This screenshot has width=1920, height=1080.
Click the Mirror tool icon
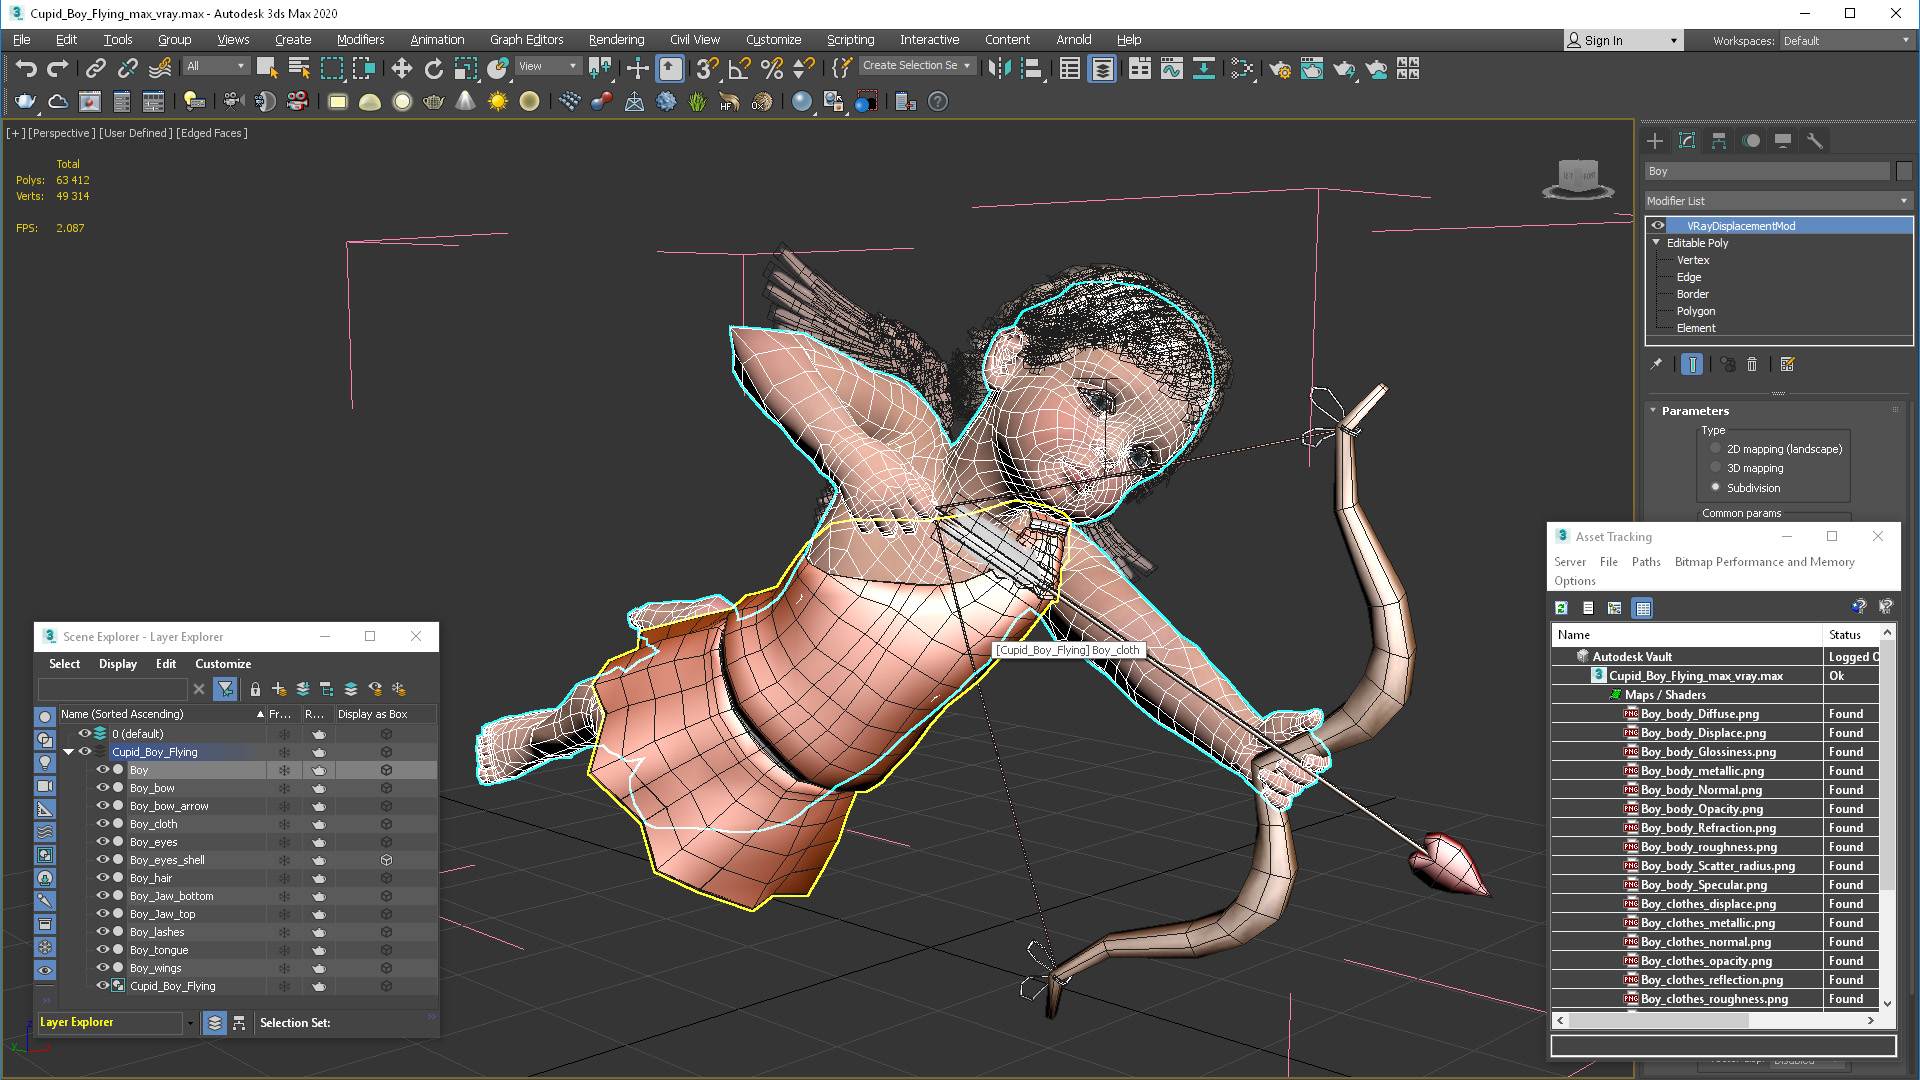point(999,68)
